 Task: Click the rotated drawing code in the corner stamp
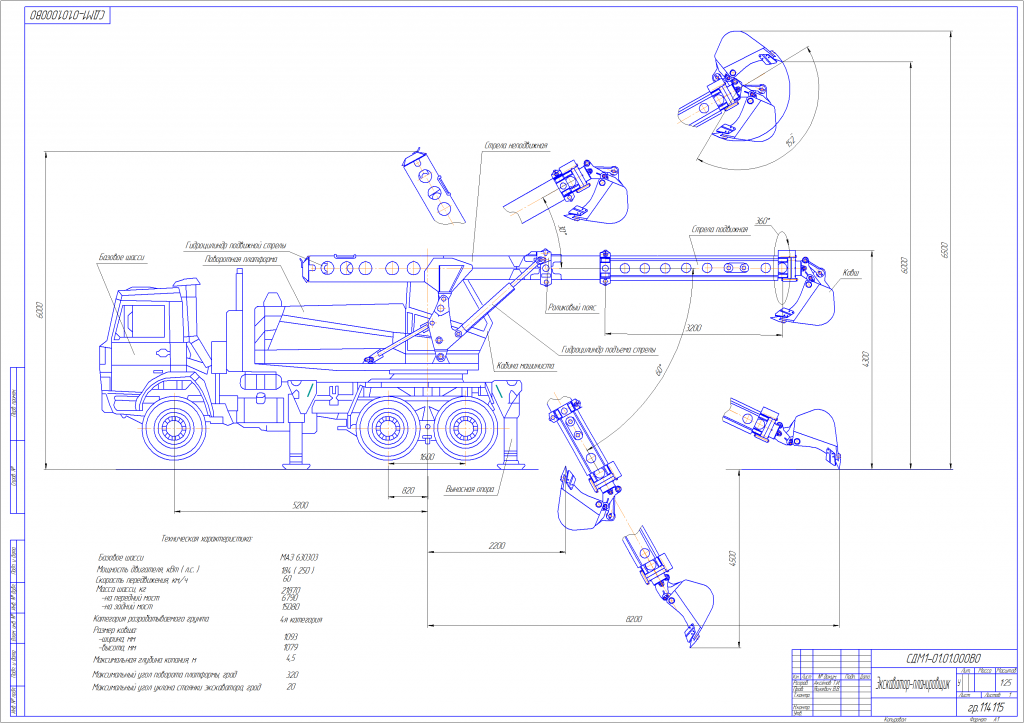pyautogui.click(x=67, y=15)
